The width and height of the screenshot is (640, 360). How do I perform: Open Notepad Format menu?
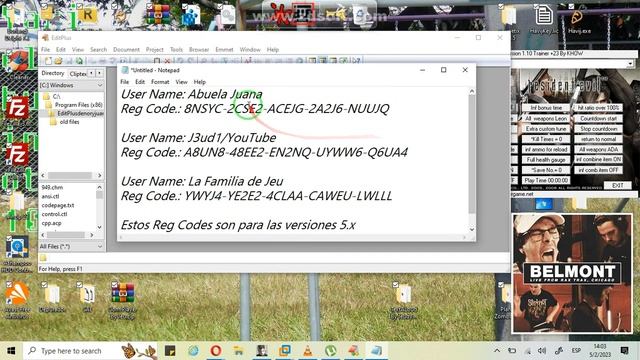coord(160,82)
